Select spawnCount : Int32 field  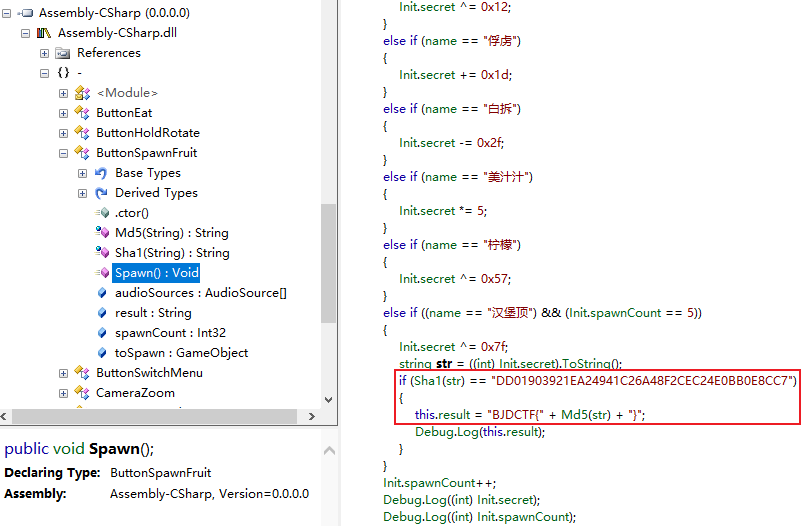170,333
